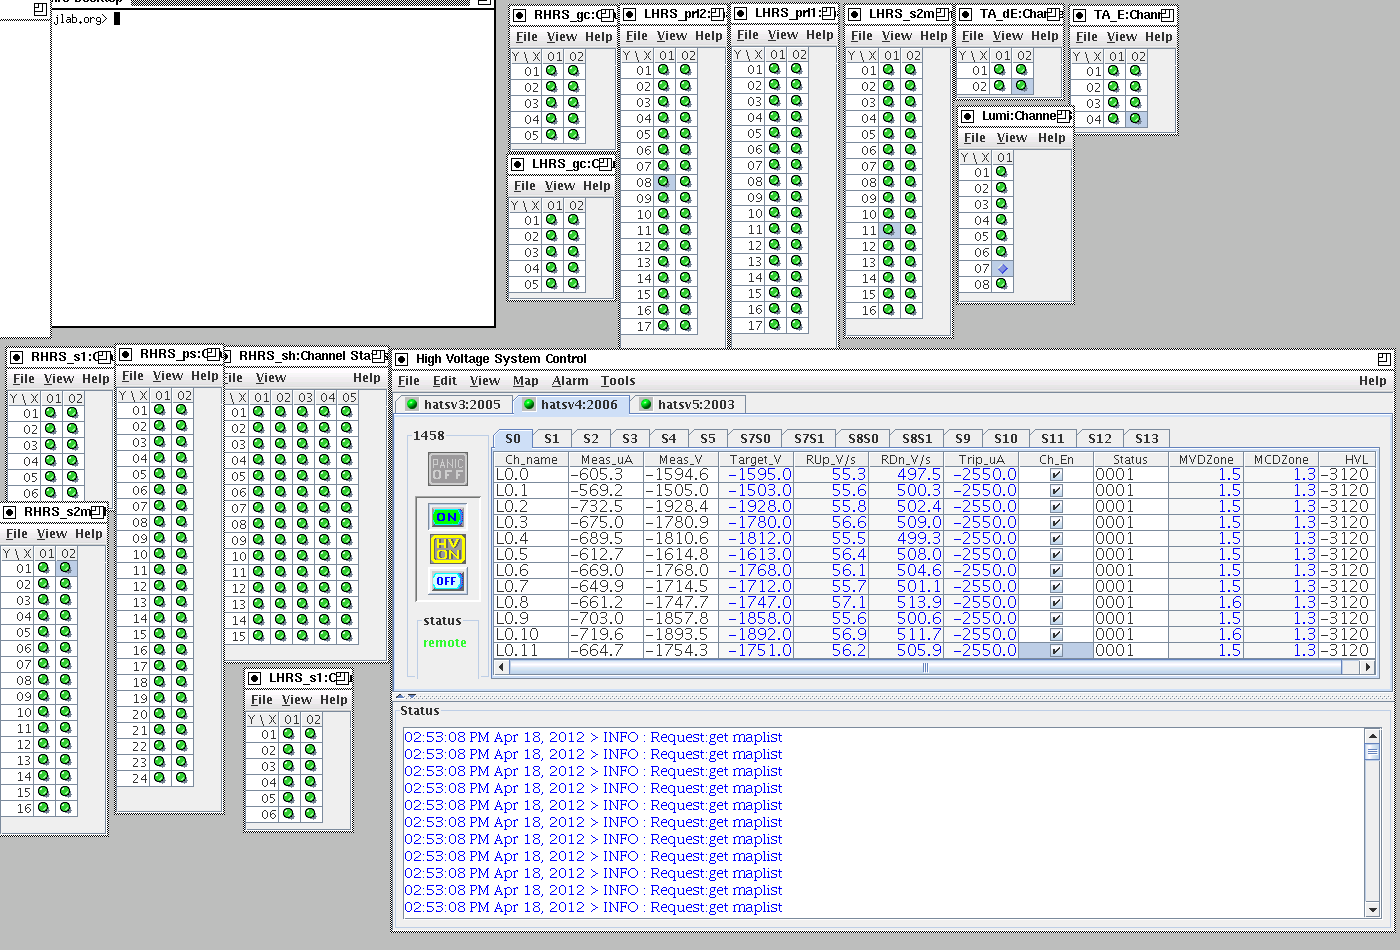Click Meas_V column header
The image size is (1400, 950).
pyautogui.click(x=681, y=460)
